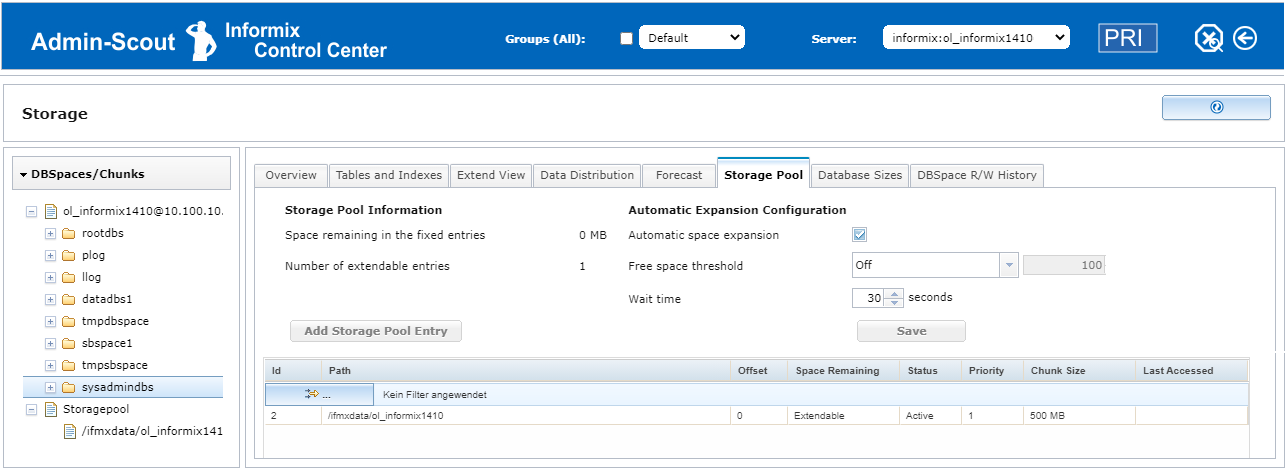
Task: Collapse the DBSpaces/Chunks panel
Action: pyautogui.click(x=23, y=174)
